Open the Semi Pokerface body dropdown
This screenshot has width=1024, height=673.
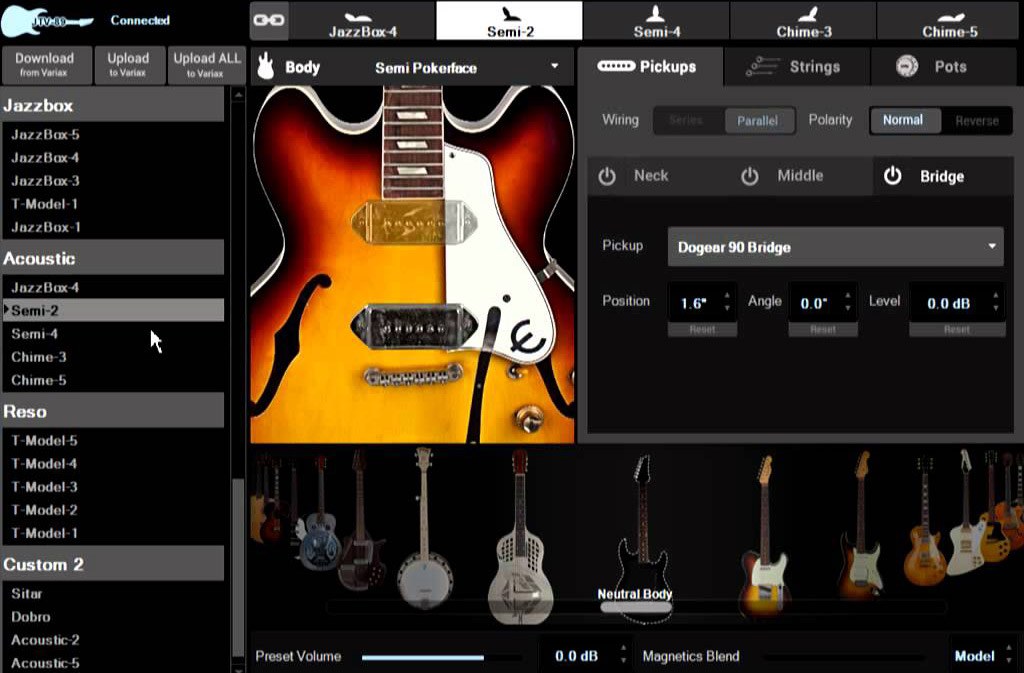(555, 67)
